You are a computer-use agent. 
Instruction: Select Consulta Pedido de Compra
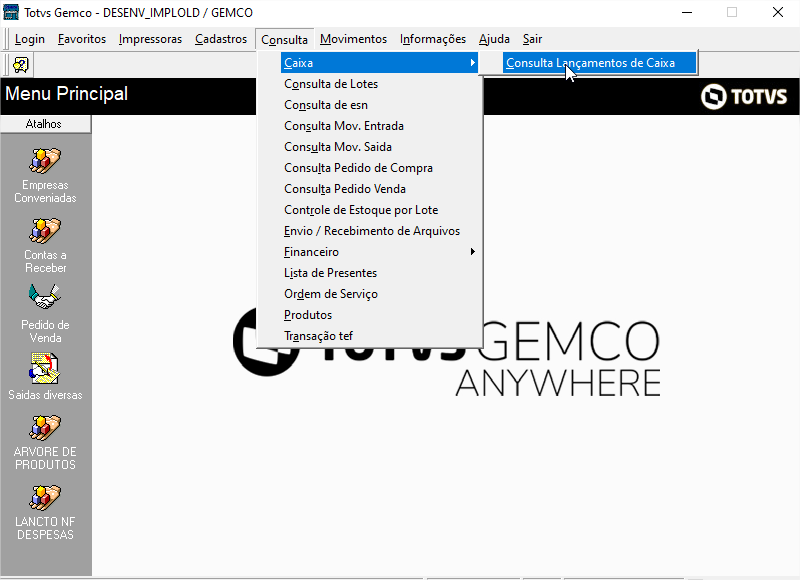point(380,167)
